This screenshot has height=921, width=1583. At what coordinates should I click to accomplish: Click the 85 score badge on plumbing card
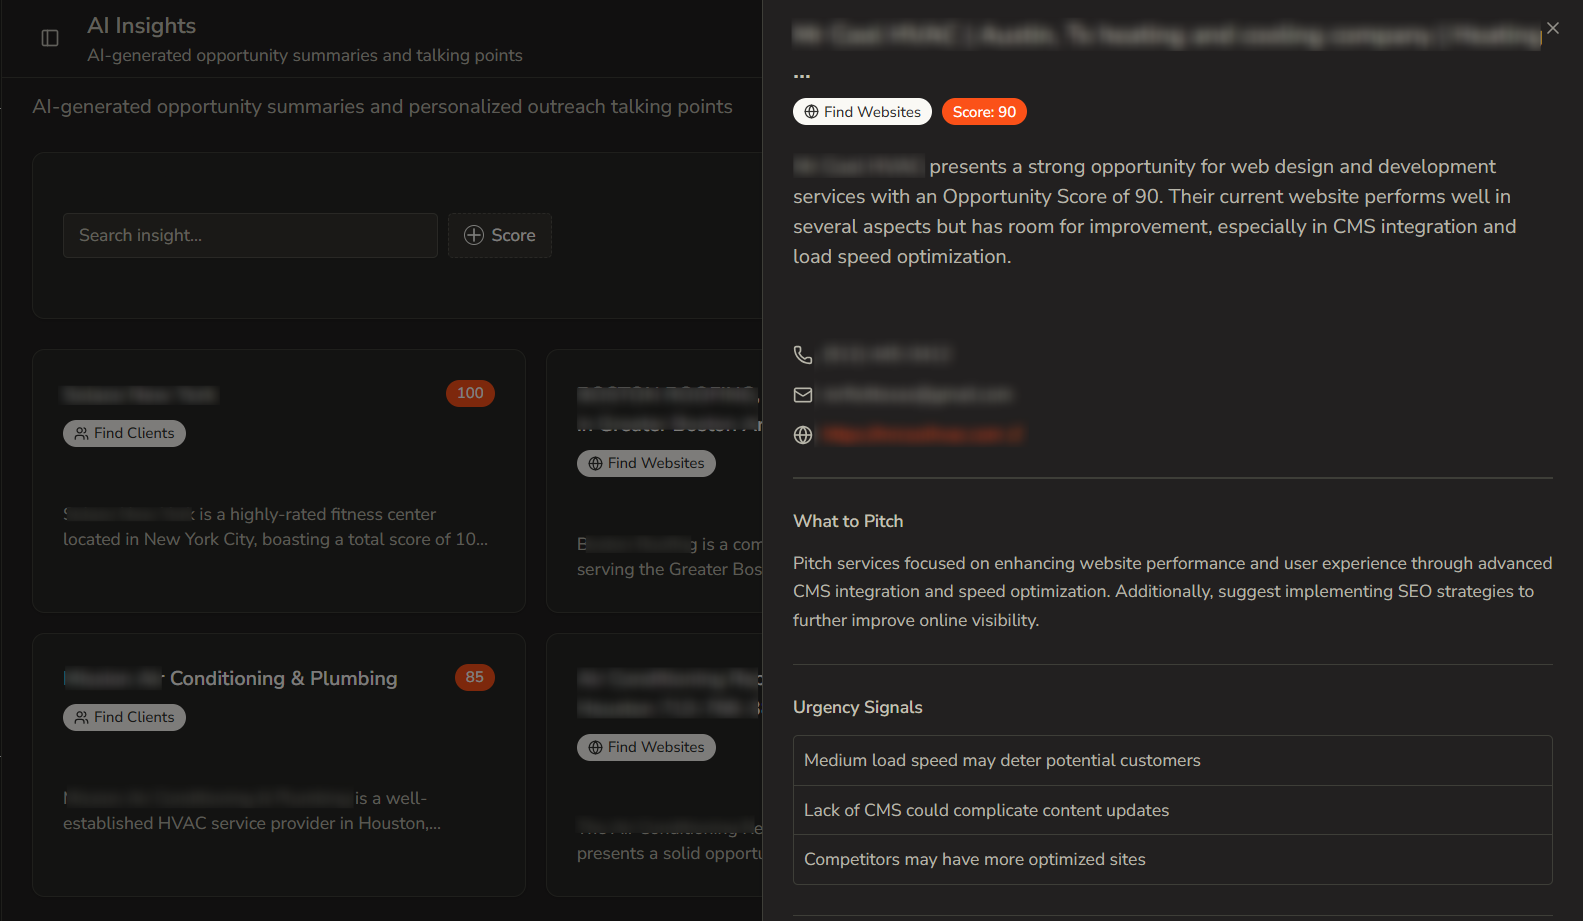(474, 677)
